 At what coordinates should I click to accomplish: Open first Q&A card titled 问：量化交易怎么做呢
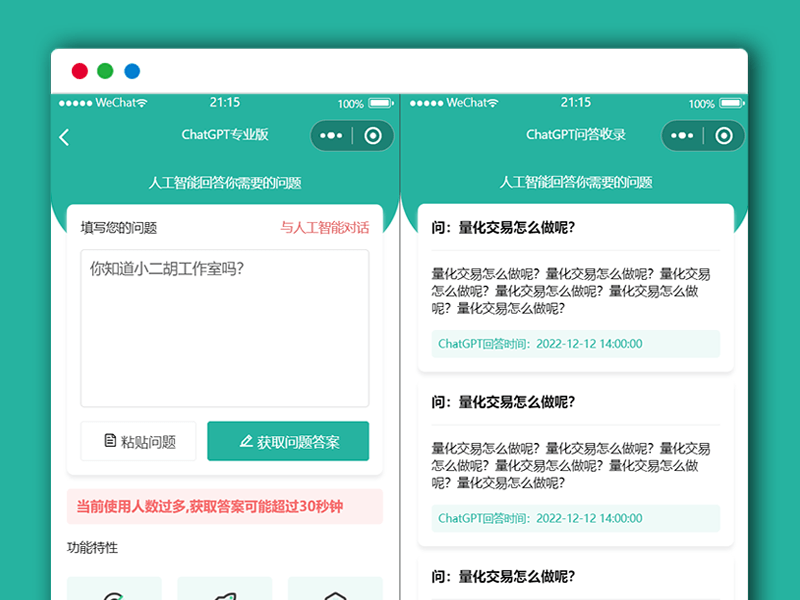[504, 228]
